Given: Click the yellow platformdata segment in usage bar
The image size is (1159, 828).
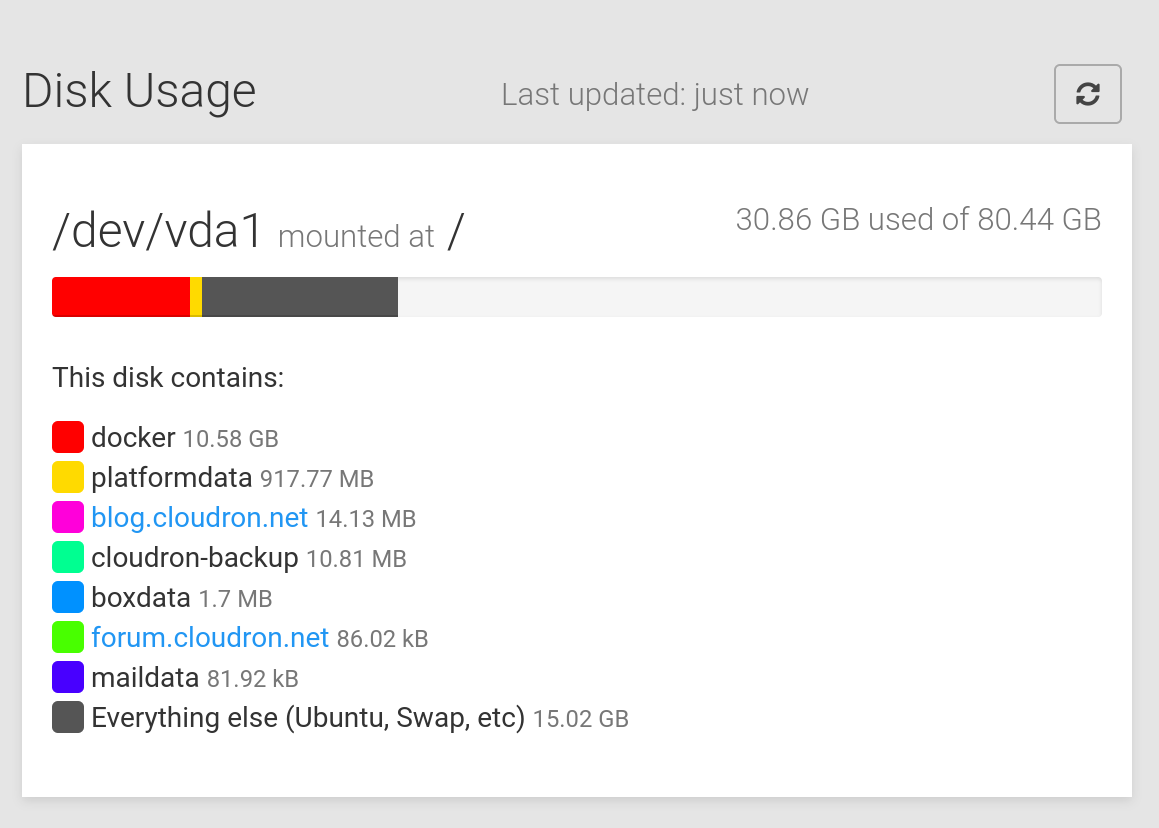Looking at the screenshot, I should (x=196, y=297).
